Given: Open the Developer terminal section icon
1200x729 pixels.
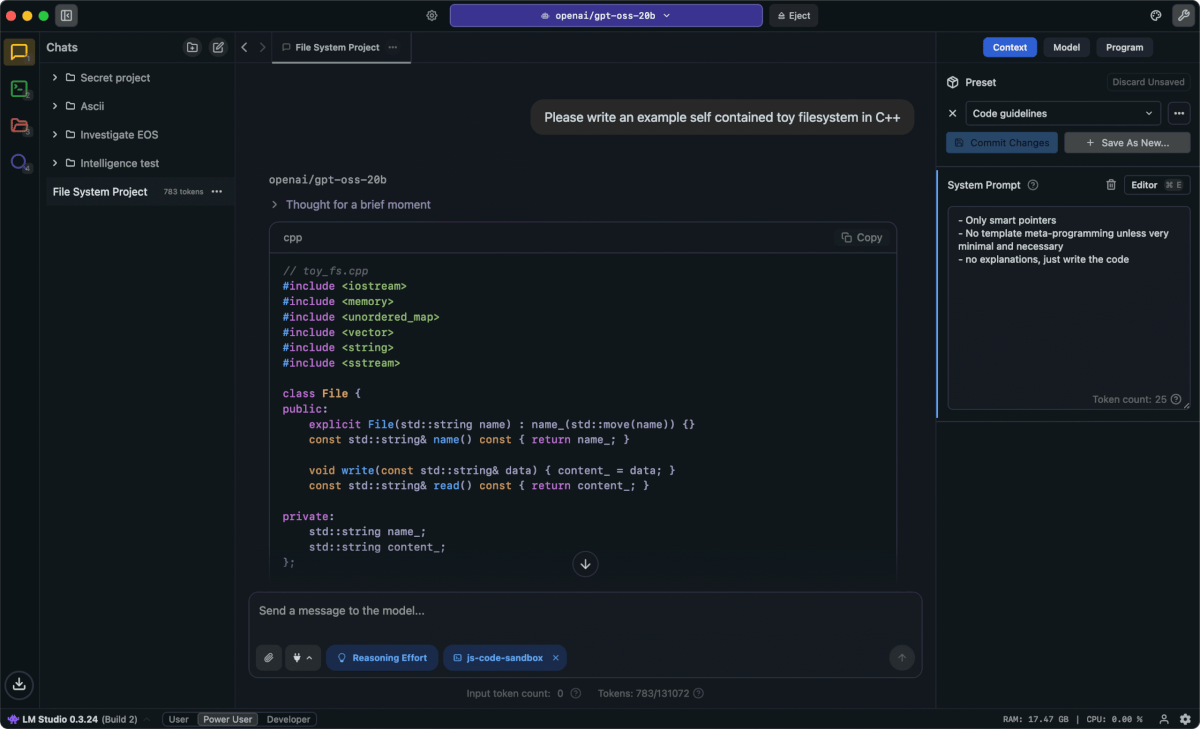Looking at the screenshot, I should tap(19, 89).
